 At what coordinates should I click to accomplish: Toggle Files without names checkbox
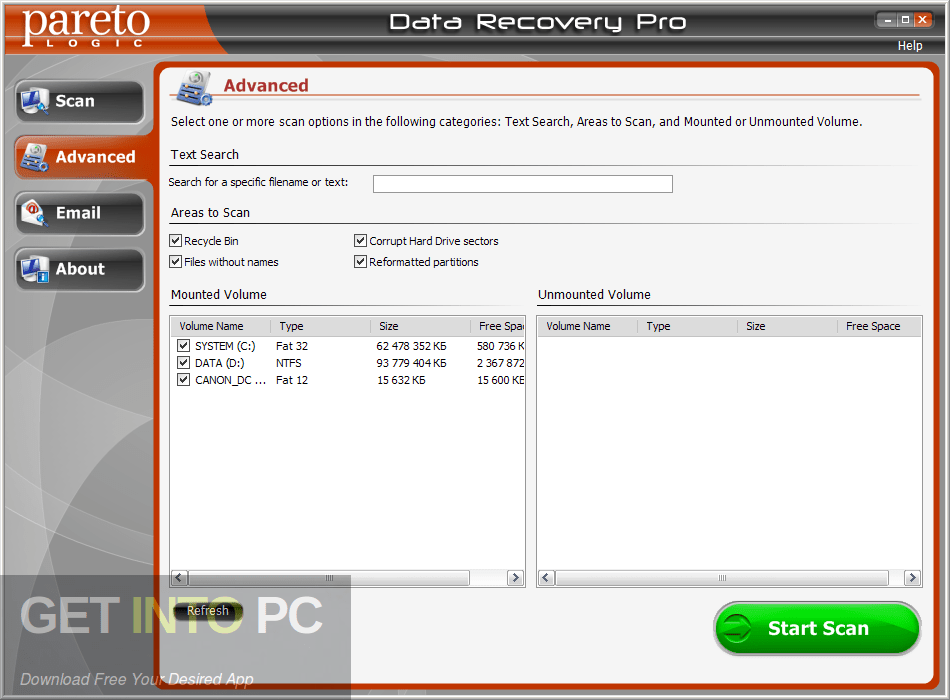176,261
